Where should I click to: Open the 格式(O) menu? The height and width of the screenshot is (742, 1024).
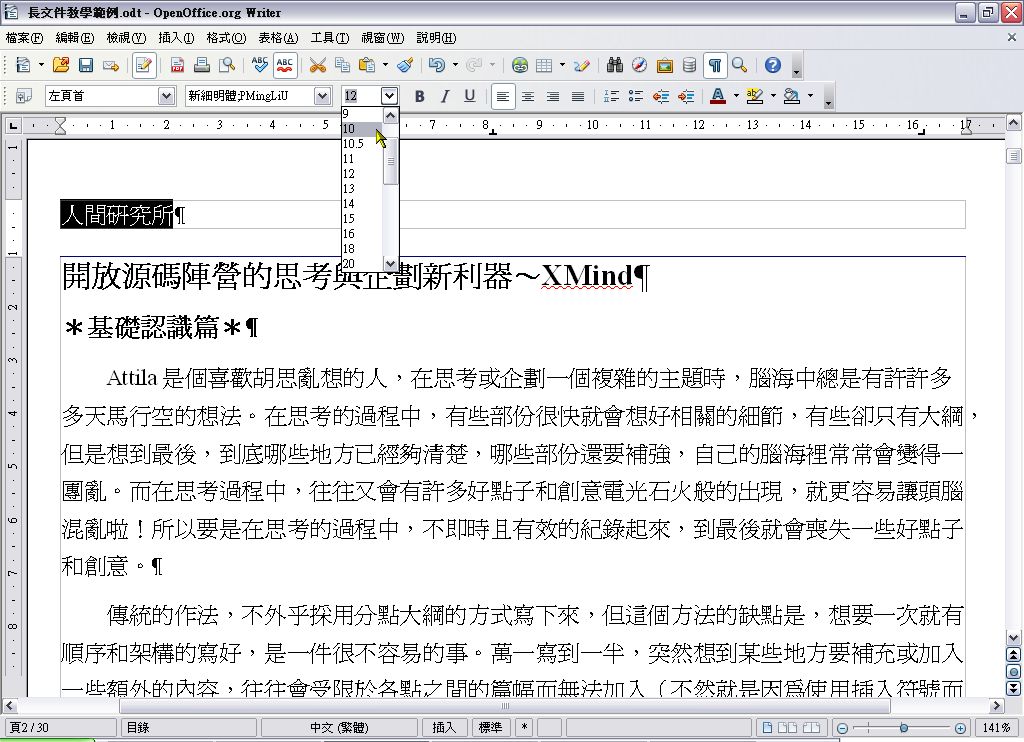pos(226,38)
